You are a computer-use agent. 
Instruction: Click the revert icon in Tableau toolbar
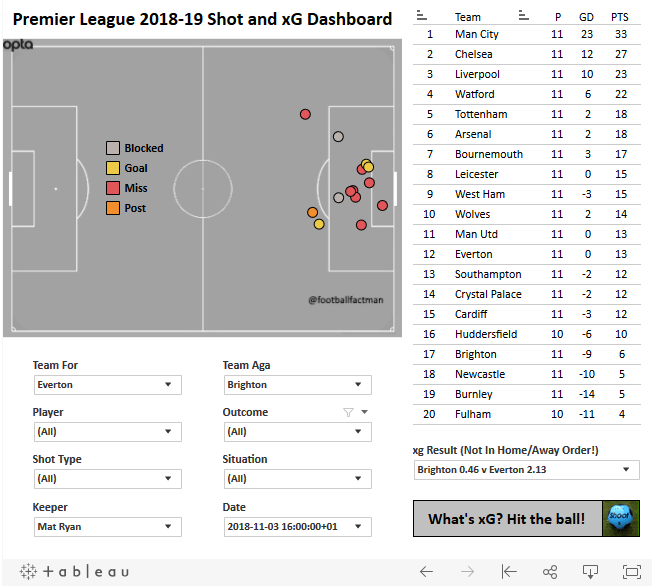click(508, 571)
